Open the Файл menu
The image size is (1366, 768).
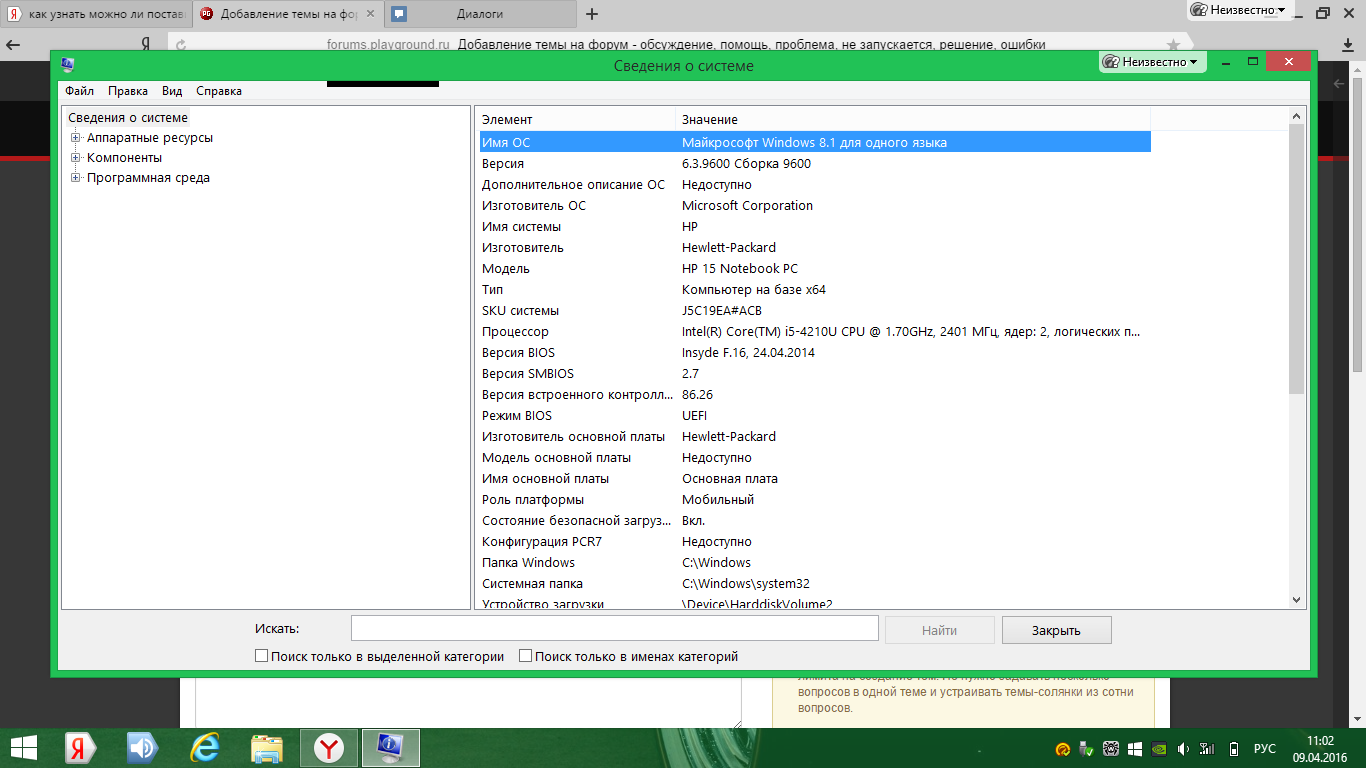pyautogui.click(x=79, y=91)
